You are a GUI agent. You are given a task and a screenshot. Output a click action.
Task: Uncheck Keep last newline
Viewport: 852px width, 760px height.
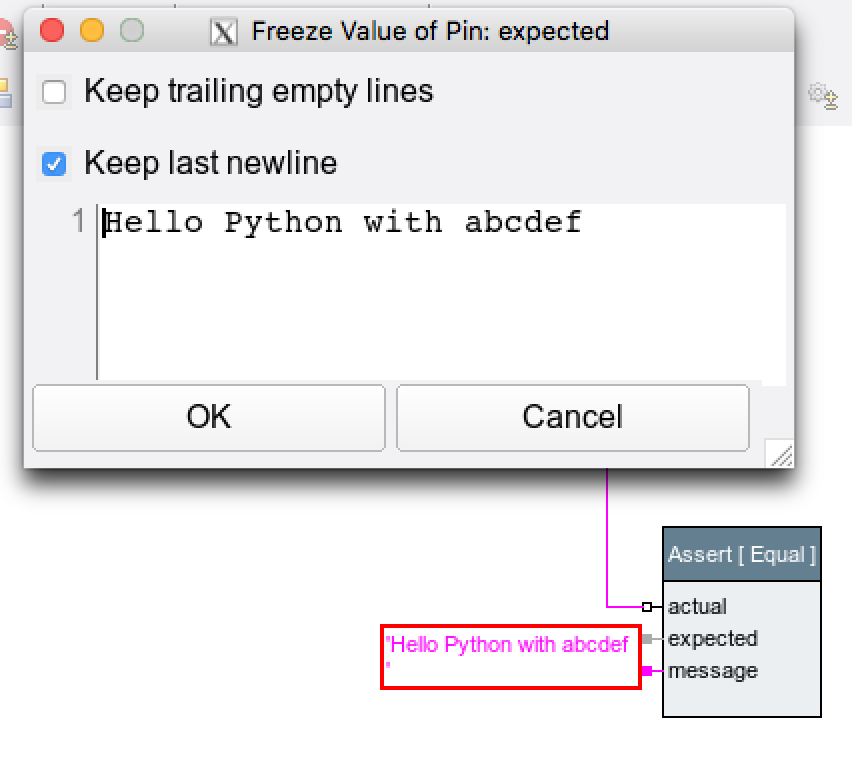54,164
